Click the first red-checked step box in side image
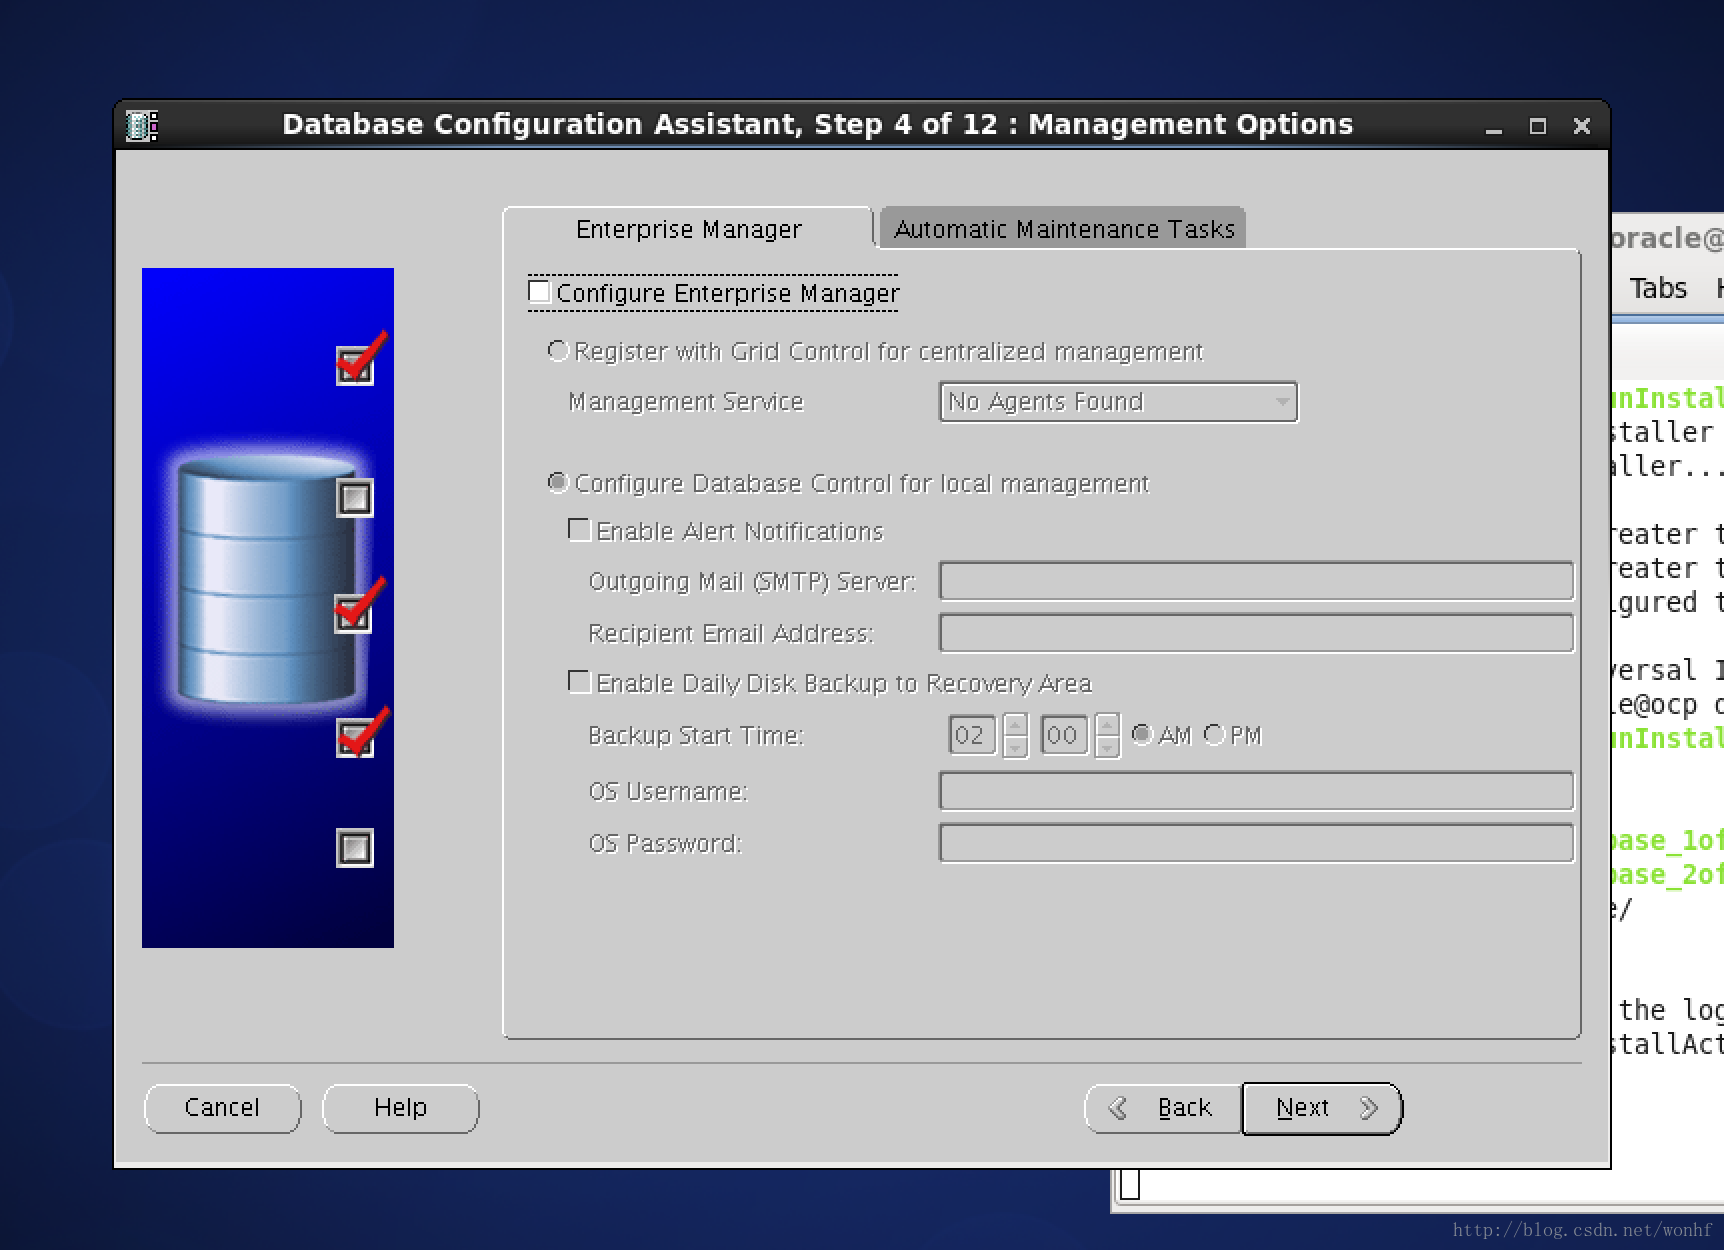 354,366
